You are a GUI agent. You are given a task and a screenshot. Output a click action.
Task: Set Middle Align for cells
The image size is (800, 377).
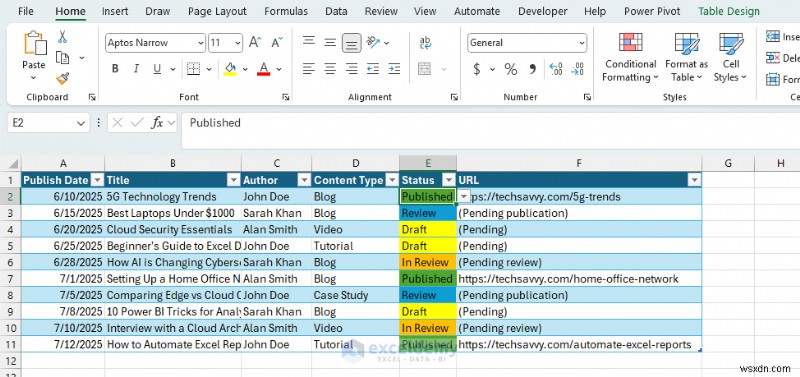click(330, 42)
